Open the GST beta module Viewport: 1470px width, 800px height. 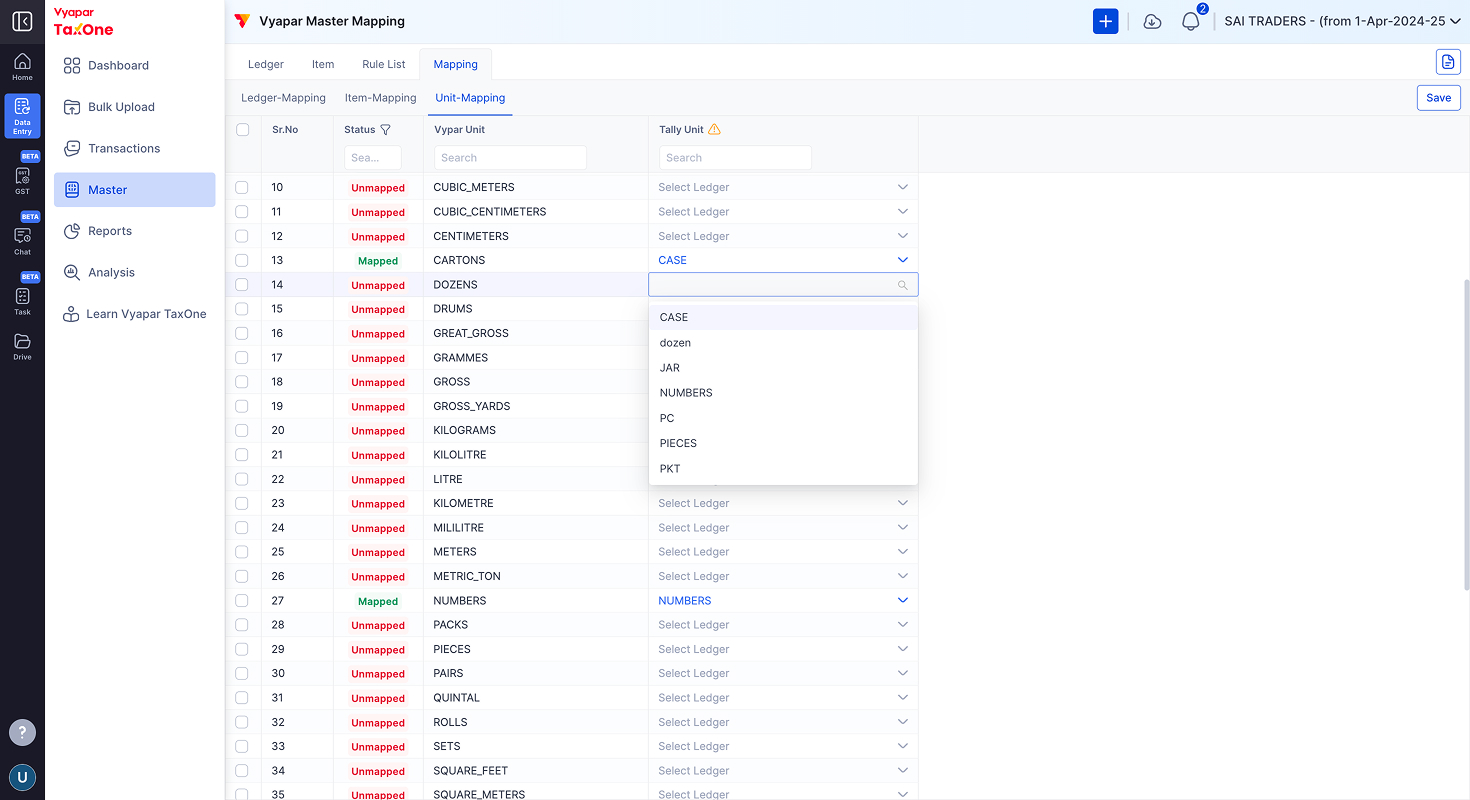[x=22, y=180]
